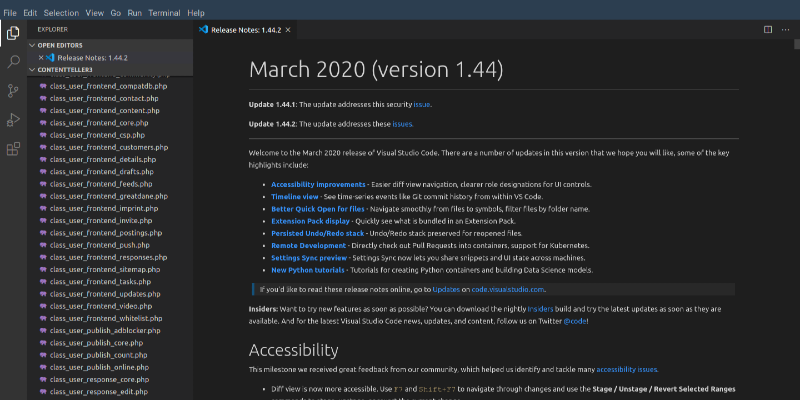800x400 pixels.
Task: Select Release Notes: 1.44.2 in Open Editors
Action: tap(110, 58)
